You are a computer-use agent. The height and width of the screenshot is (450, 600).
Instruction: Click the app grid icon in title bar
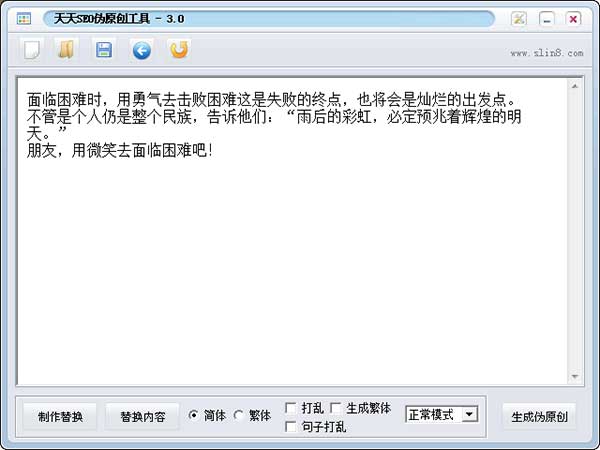(x=24, y=18)
